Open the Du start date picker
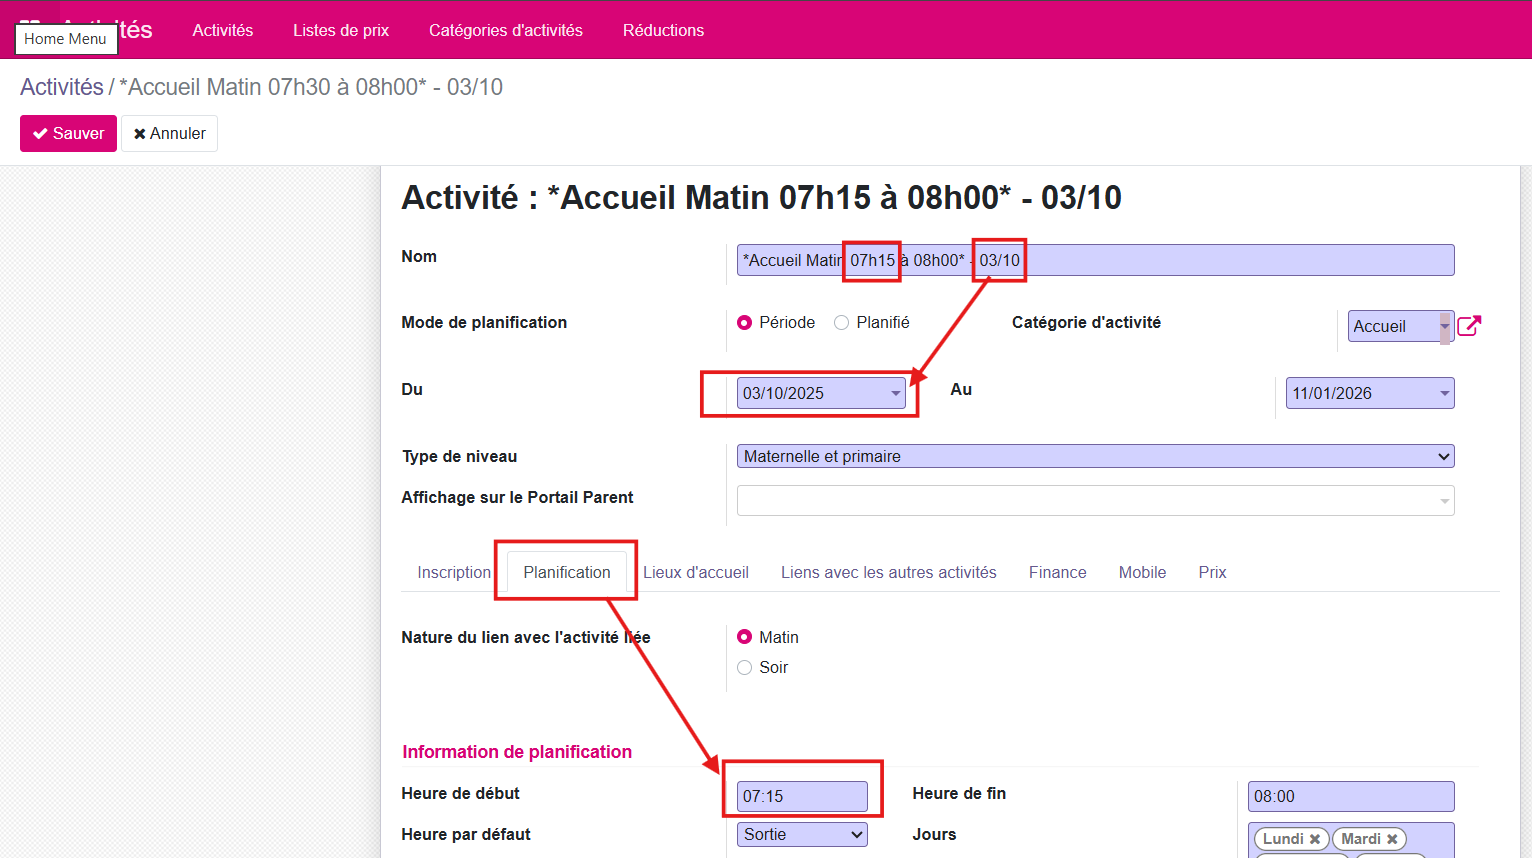This screenshot has width=1532, height=858. pos(894,392)
